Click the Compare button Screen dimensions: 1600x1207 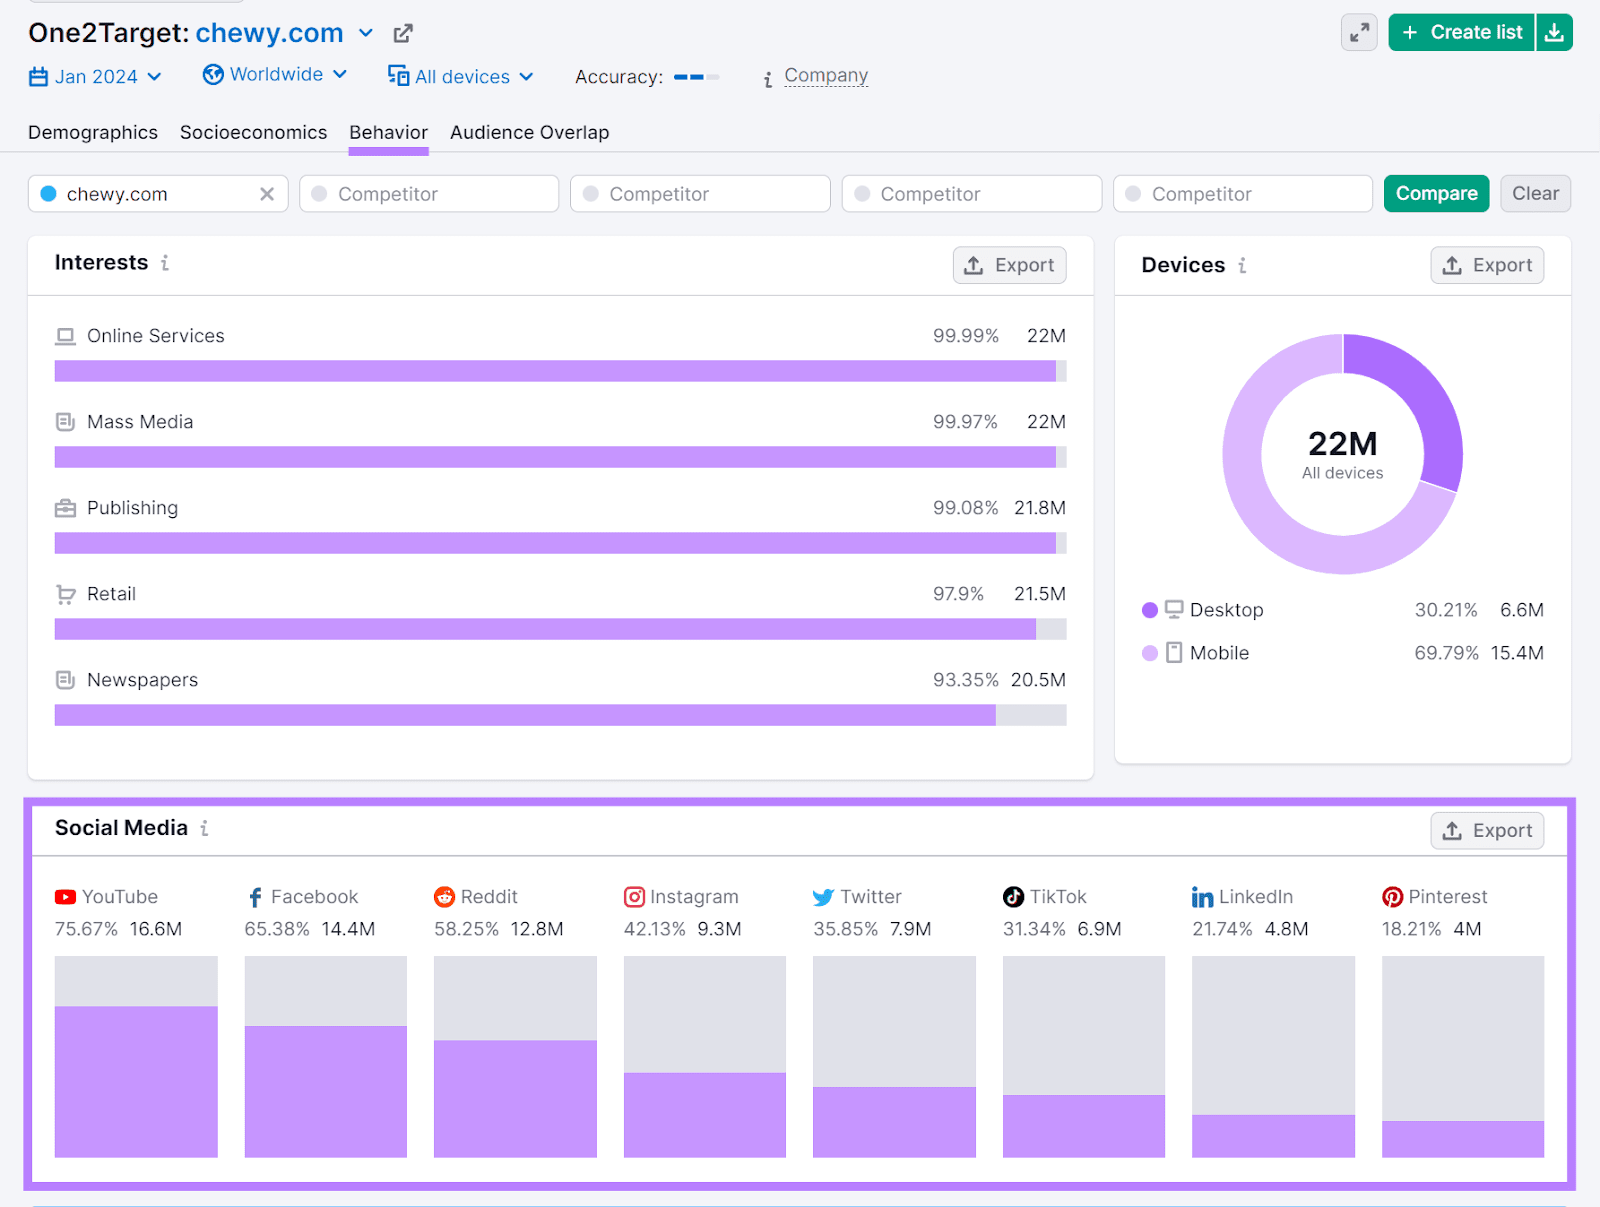(1436, 193)
